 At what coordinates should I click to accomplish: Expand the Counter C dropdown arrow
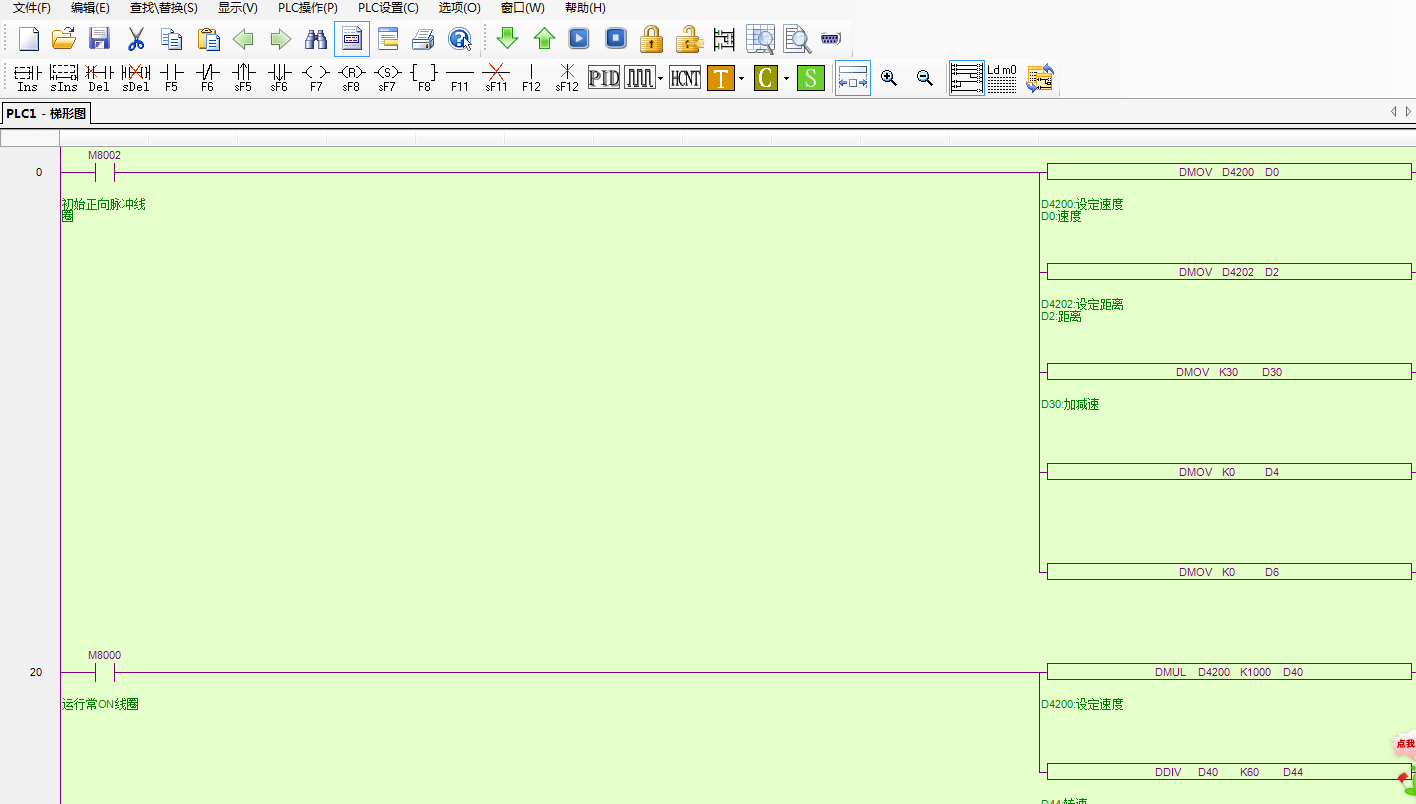coord(786,78)
